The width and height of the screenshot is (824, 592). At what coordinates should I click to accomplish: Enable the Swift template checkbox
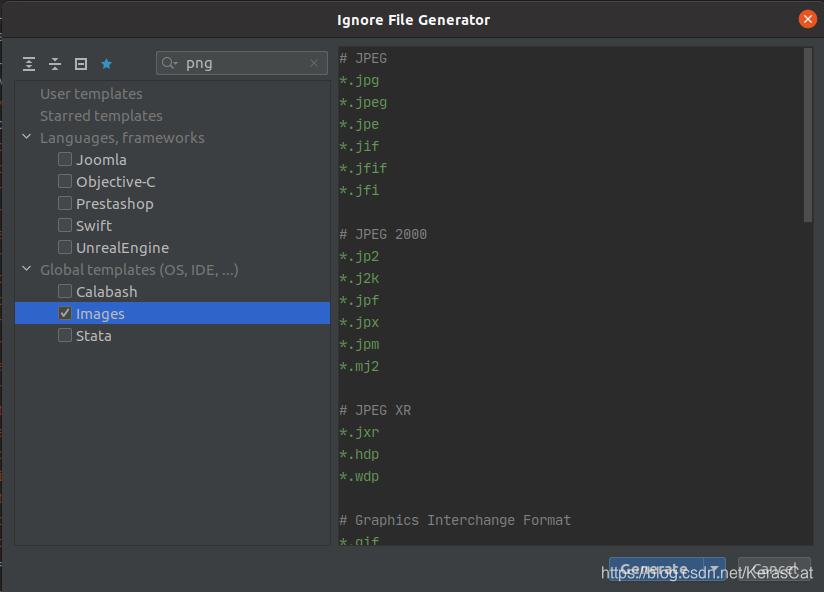(65, 225)
